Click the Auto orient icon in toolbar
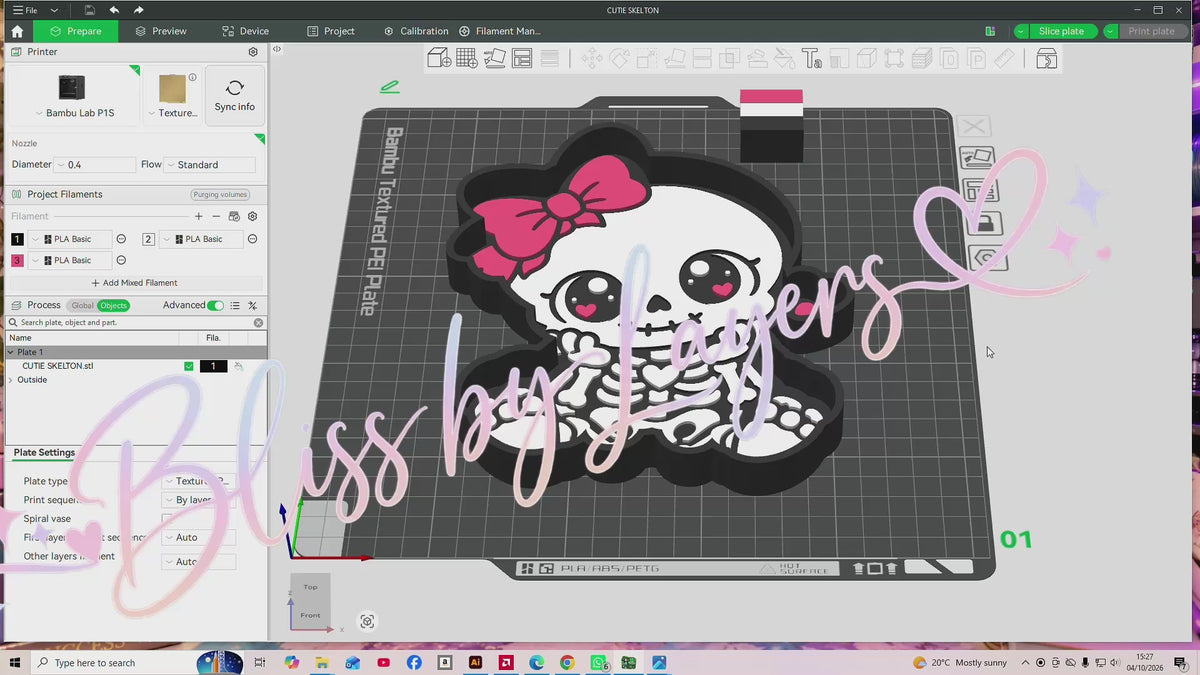 (x=494, y=59)
